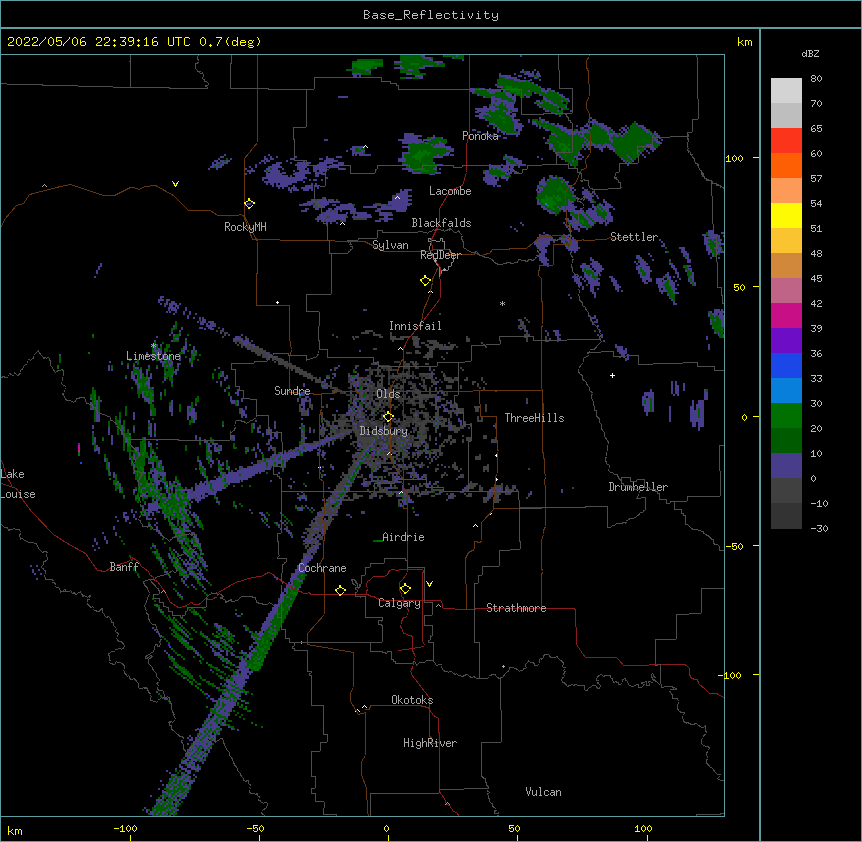This screenshot has height=842, width=862.
Task: Pick the light gray 80-70 dBZ swatch
Action: (786, 91)
